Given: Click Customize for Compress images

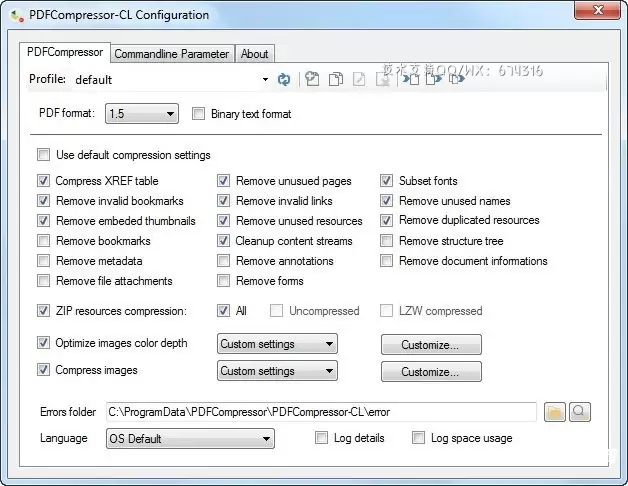Looking at the screenshot, I should (431, 371).
